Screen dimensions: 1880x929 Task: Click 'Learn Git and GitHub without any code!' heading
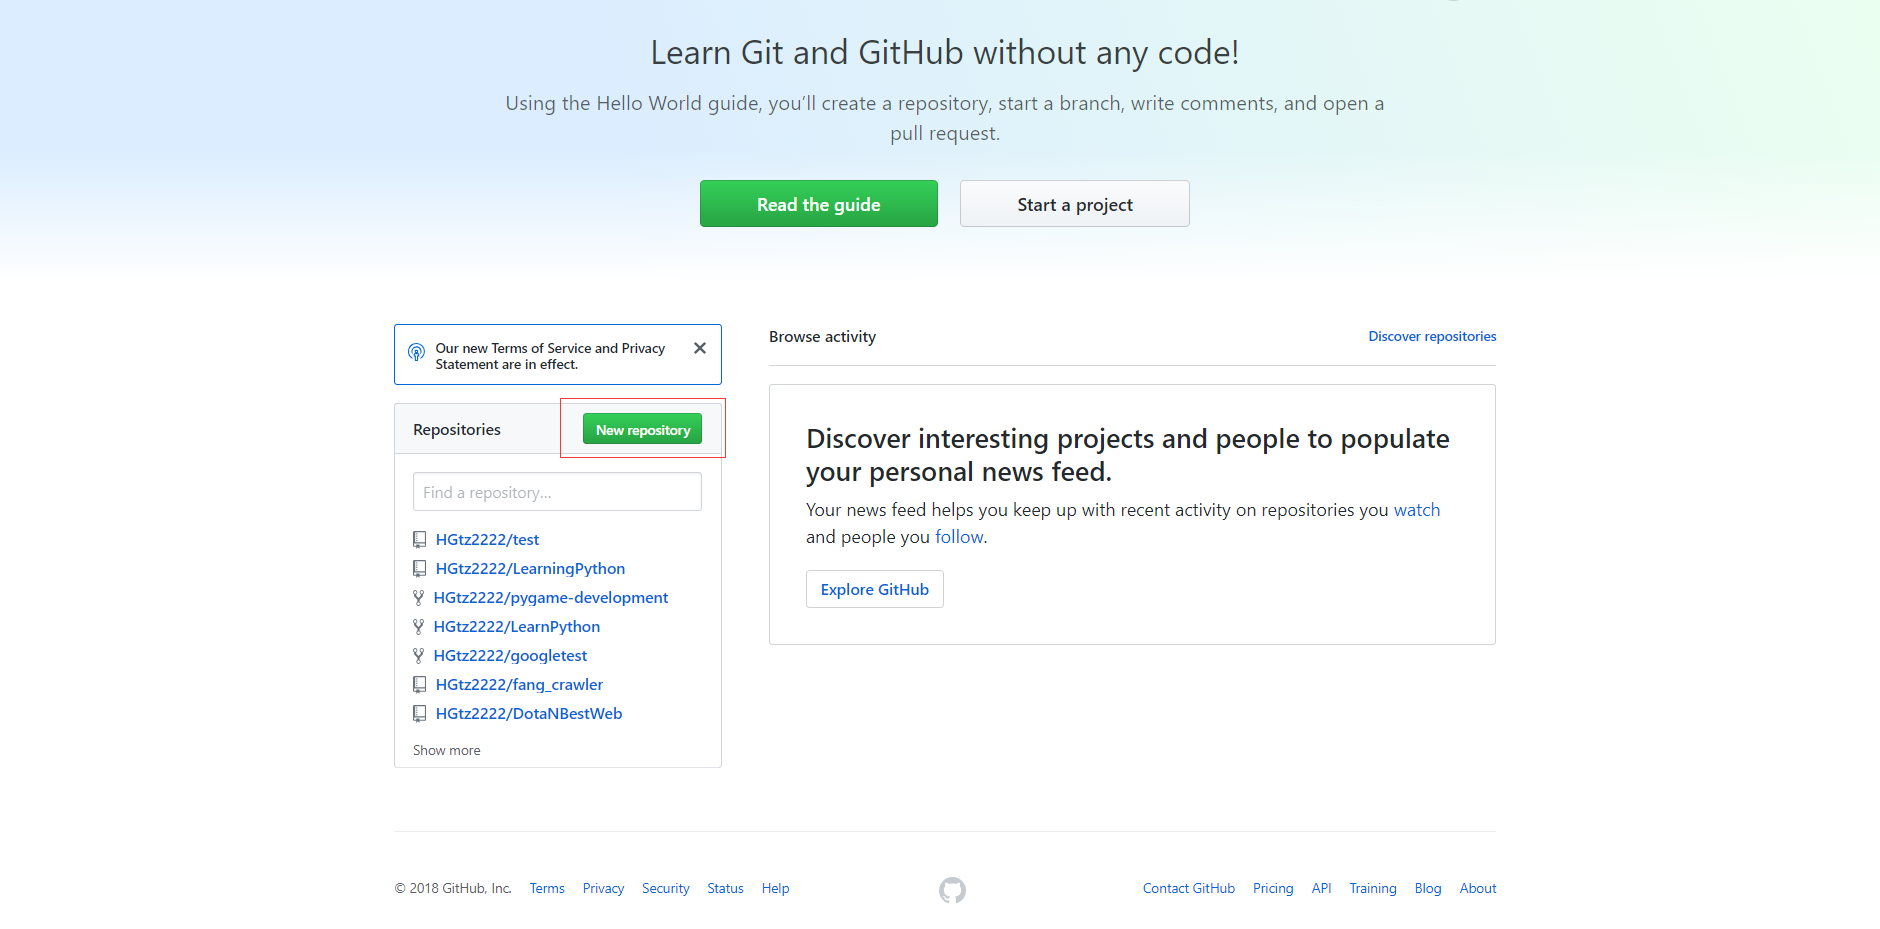point(945,53)
